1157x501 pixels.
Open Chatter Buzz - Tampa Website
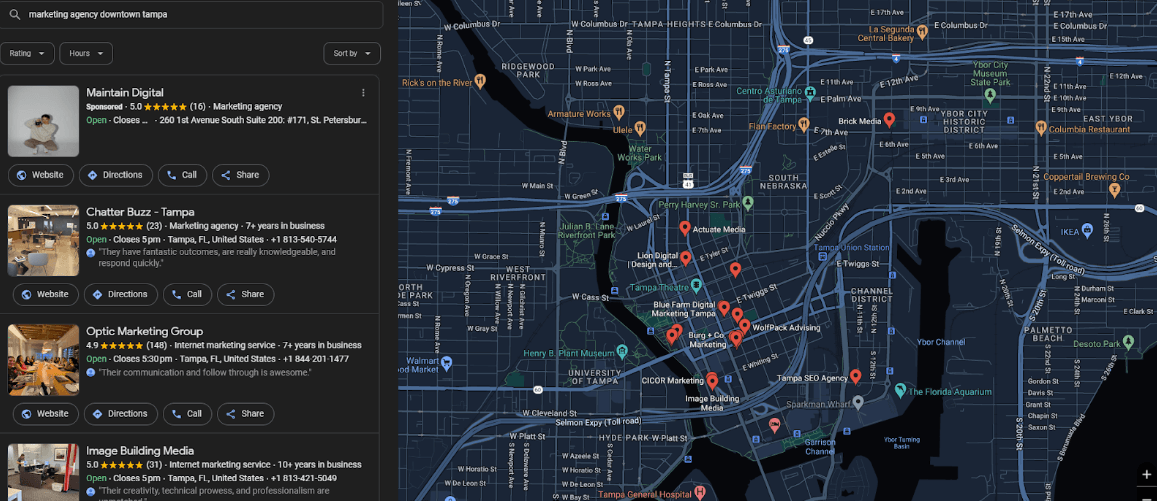[x=46, y=294]
